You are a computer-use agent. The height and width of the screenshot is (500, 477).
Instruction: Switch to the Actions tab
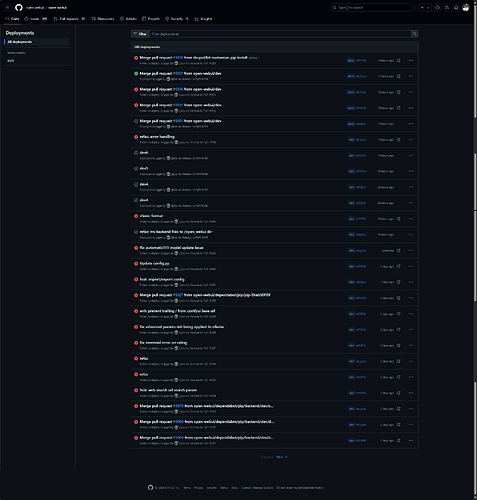tap(128, 19)
